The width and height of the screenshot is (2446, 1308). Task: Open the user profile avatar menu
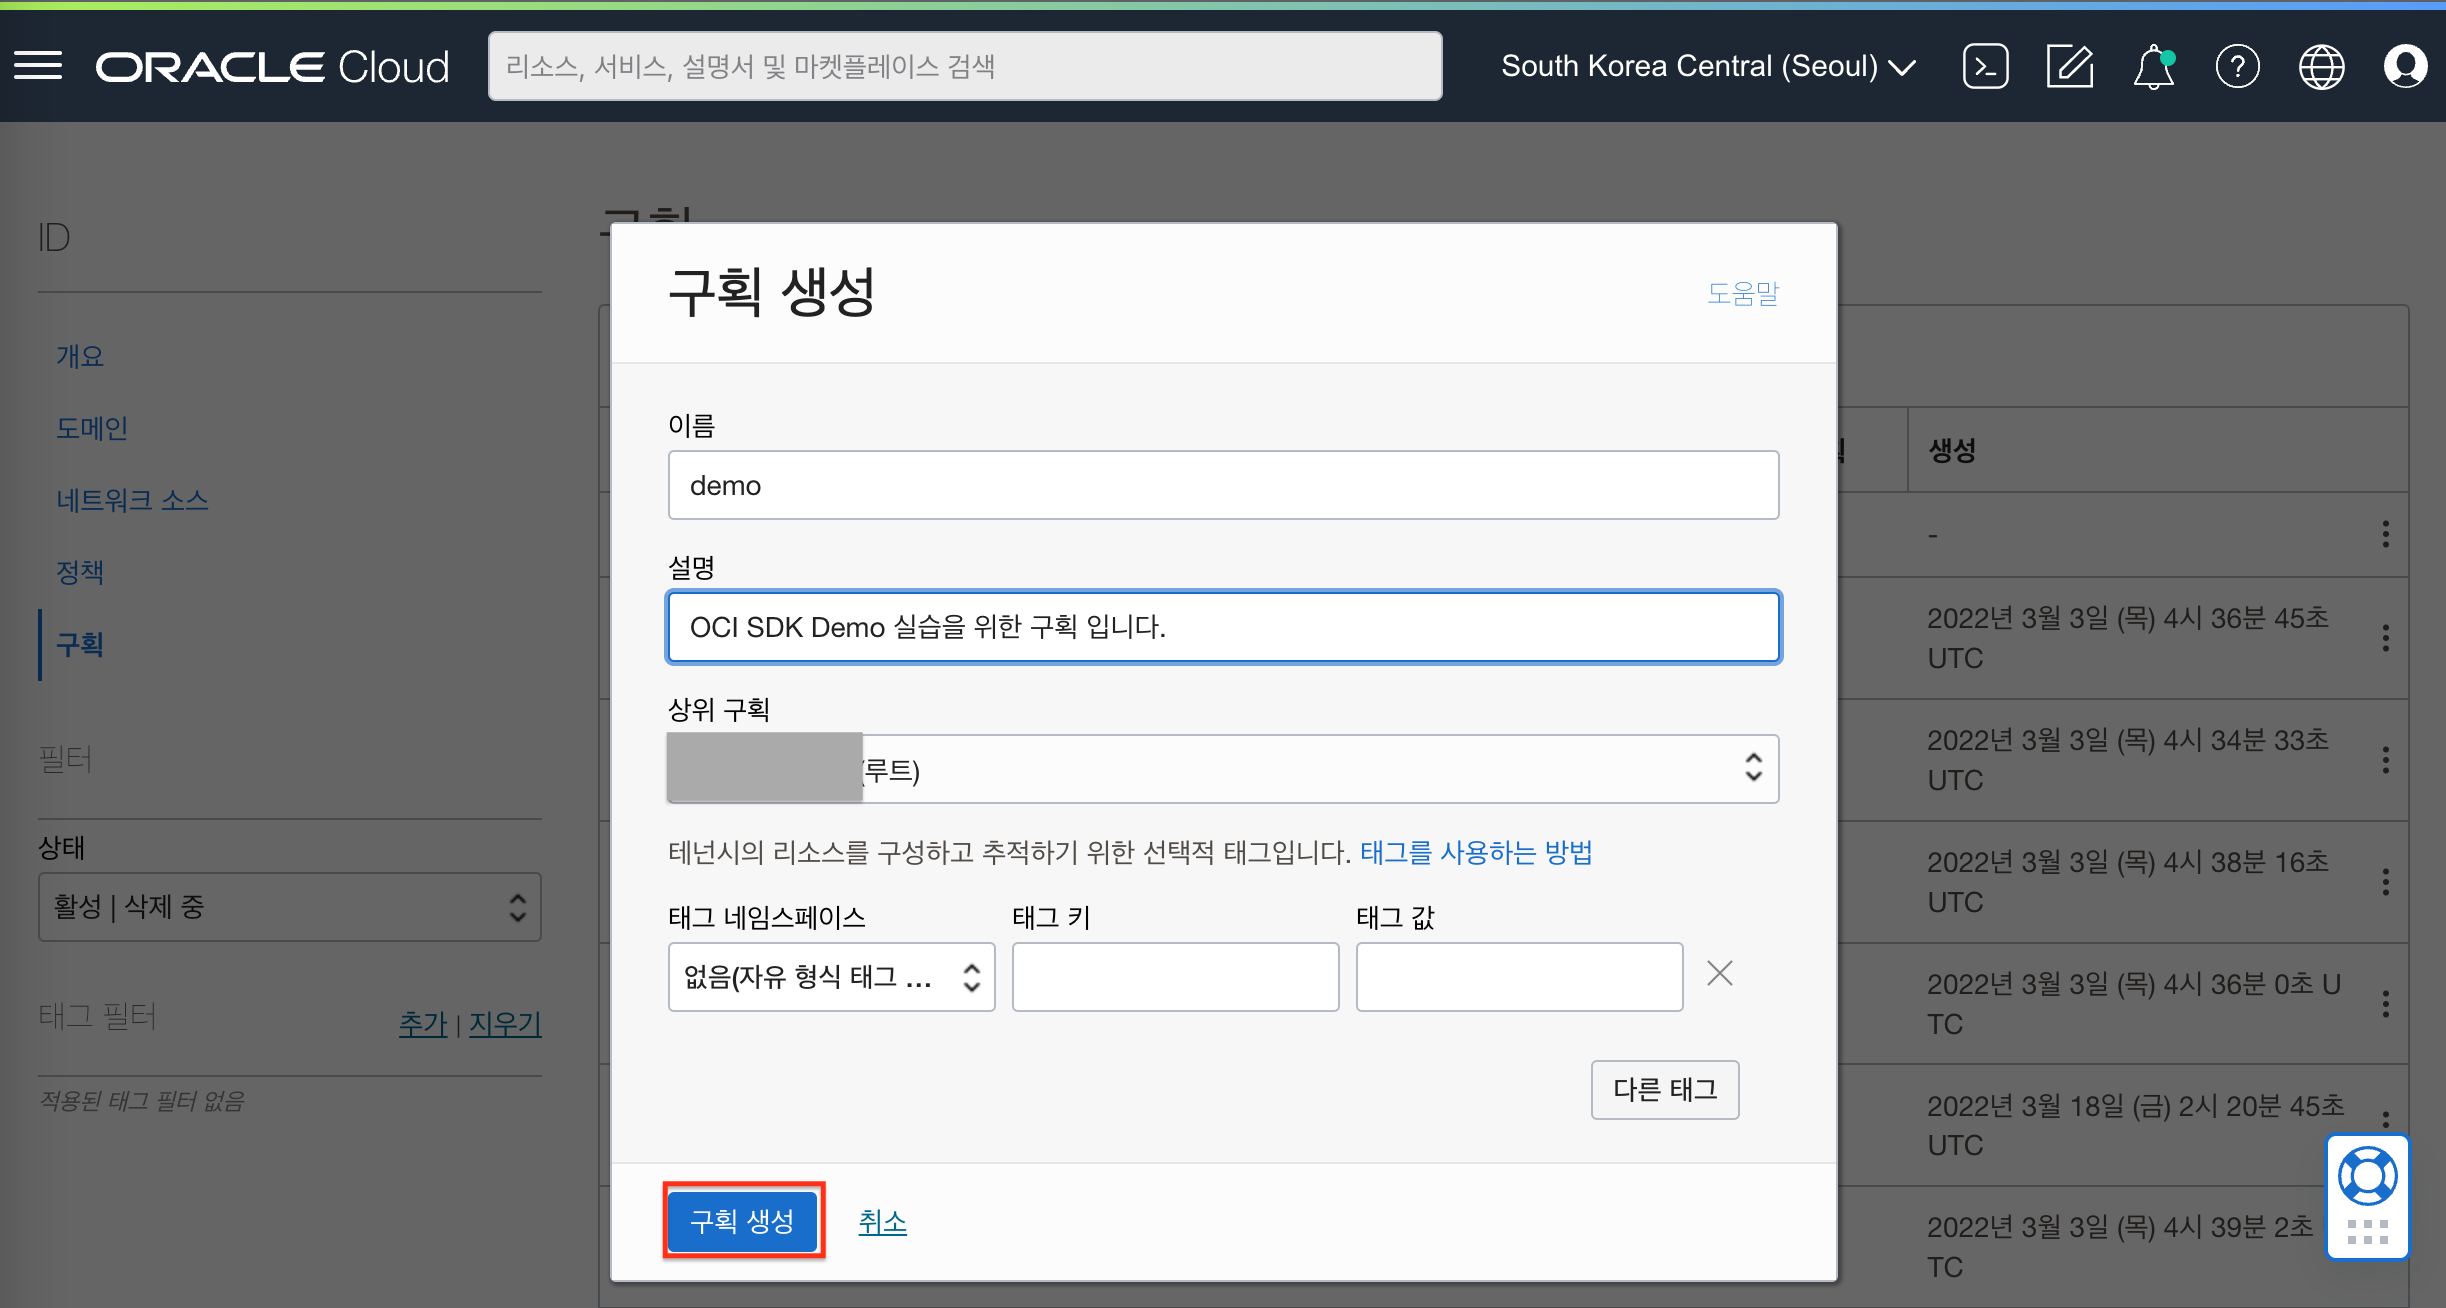[x=2405, y=66]
